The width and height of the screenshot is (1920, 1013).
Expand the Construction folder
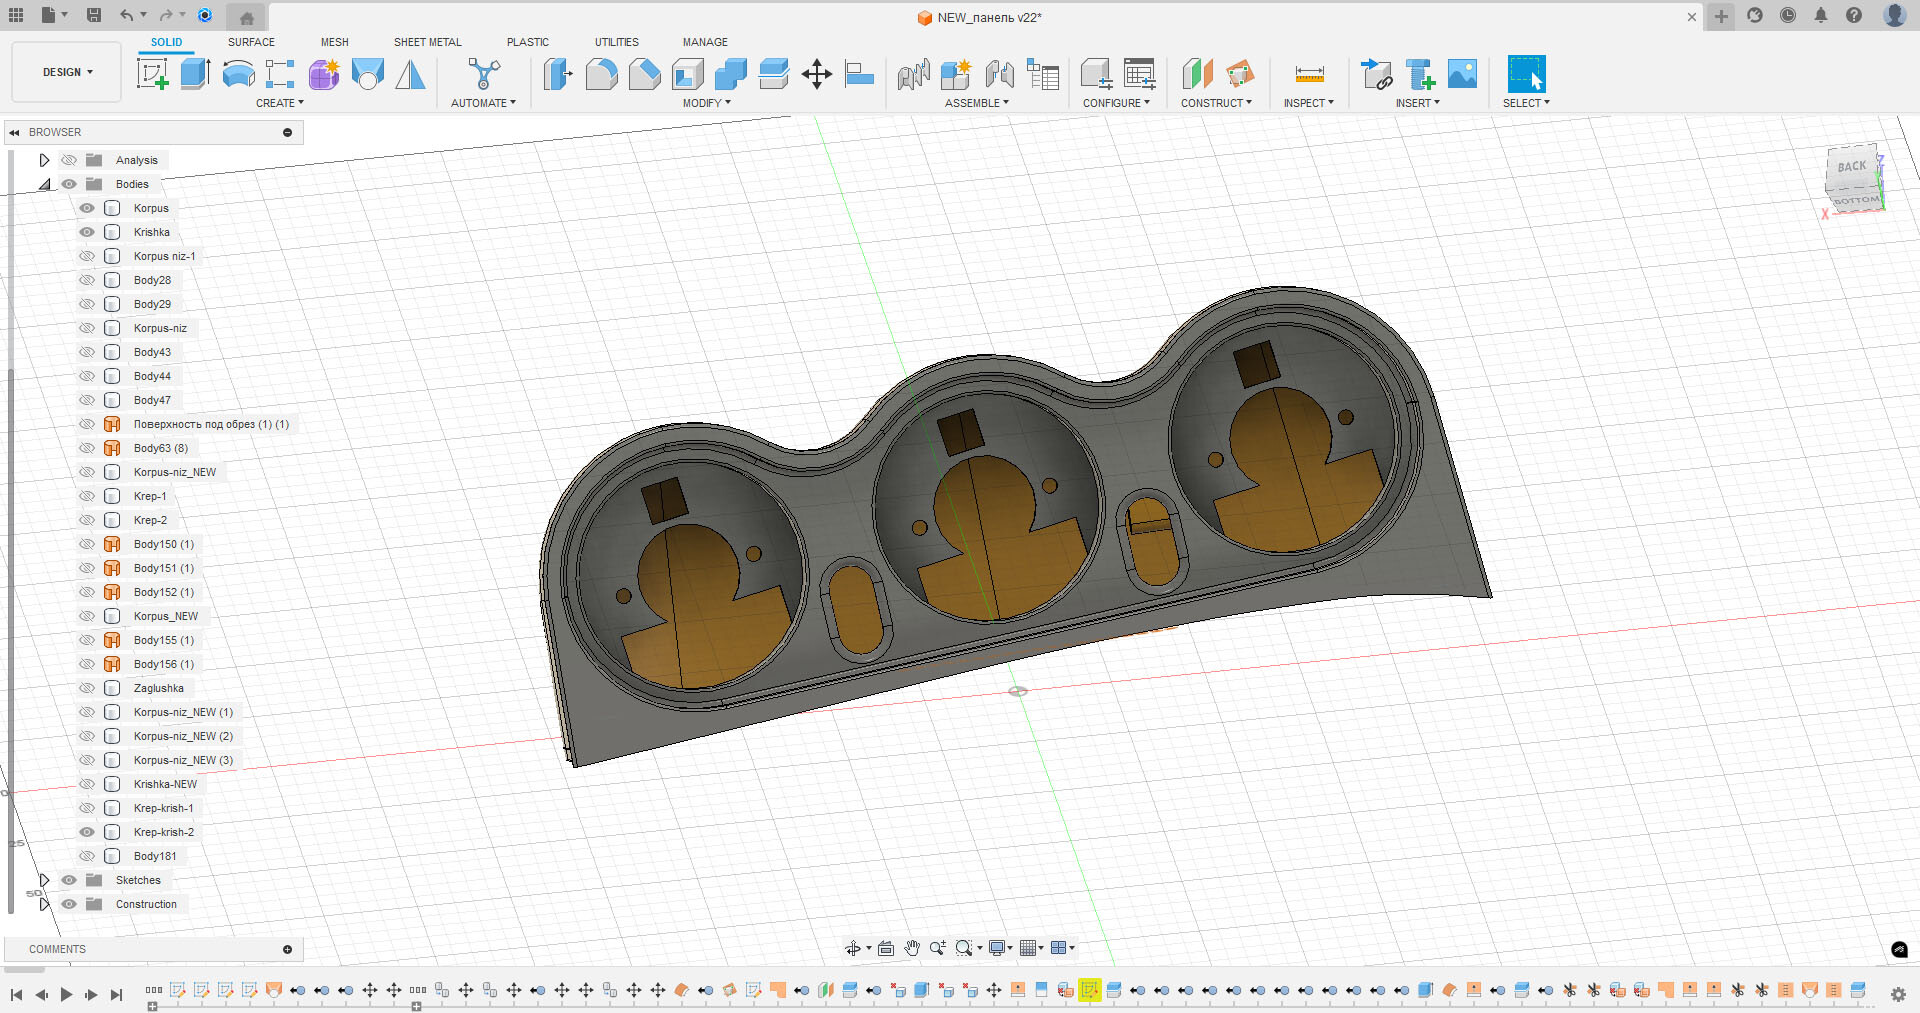click(44, 904)
